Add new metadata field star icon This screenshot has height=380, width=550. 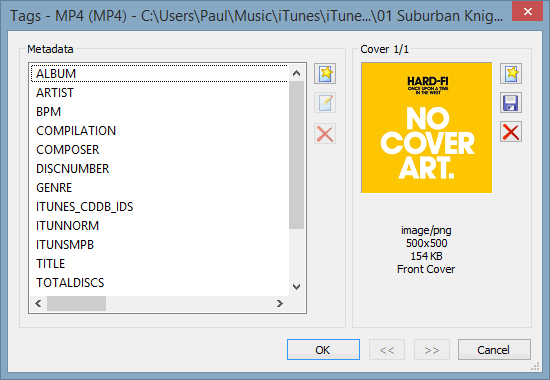[325, 73]
